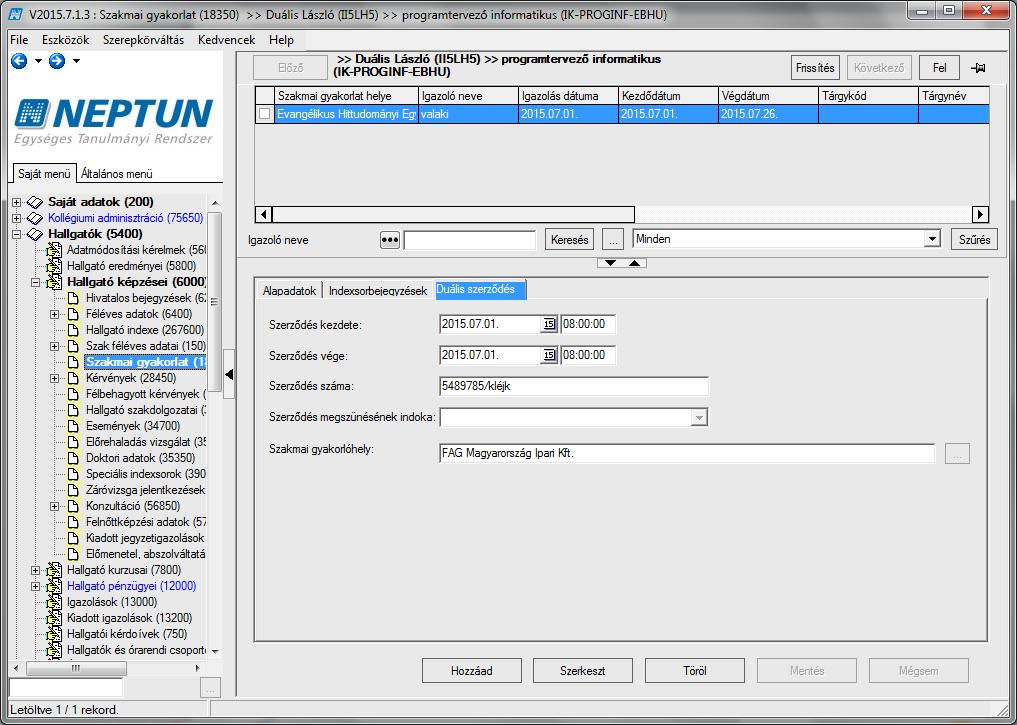Click the Szerződés száma input field
This screenshot has width=1017, height=725.
pyautogui.click(x=573, y=386)
